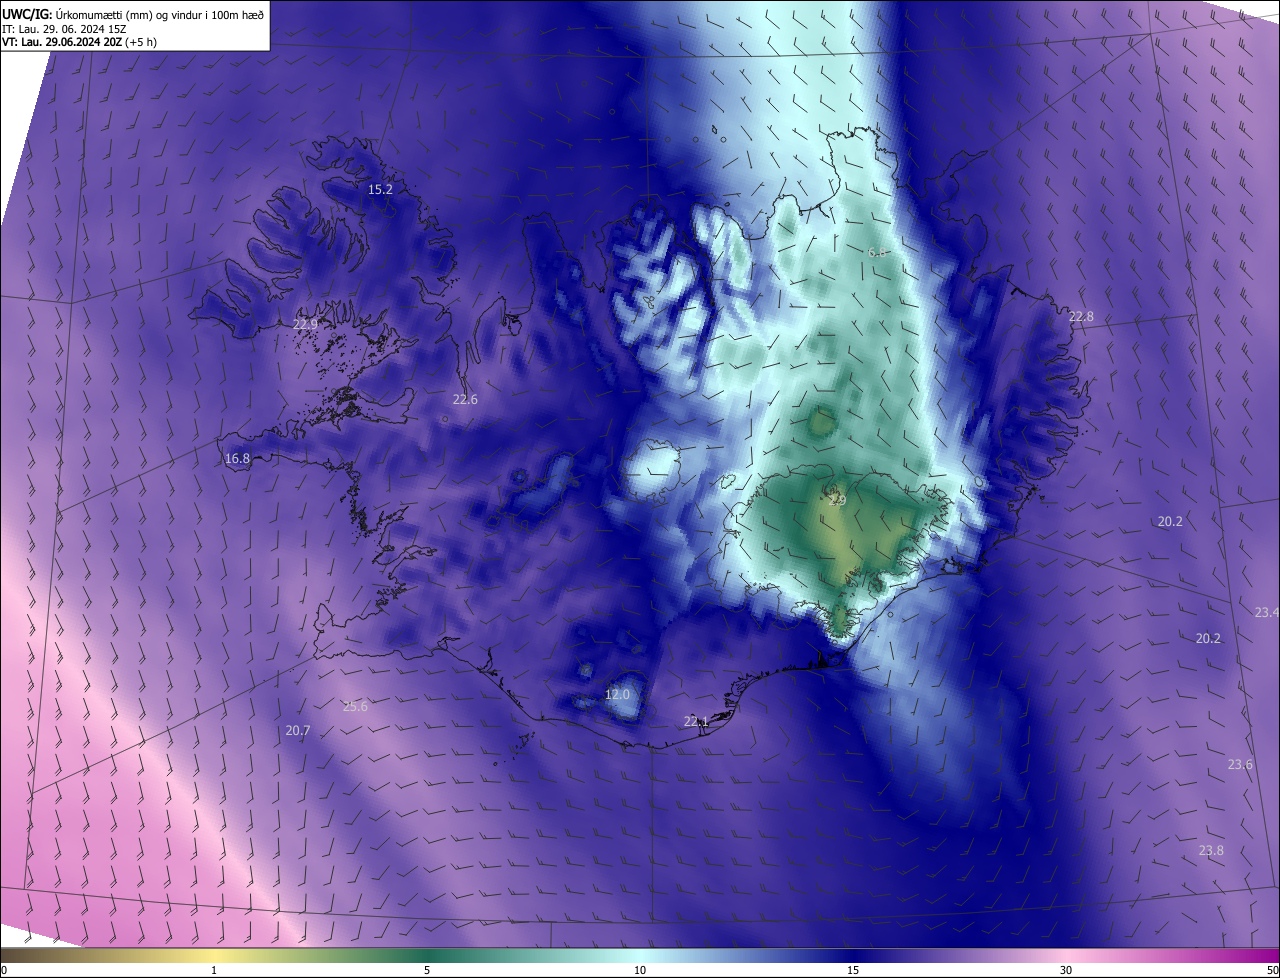The height and width of the screenshot is (978, 1280).
Task: Click the 5 tick on the colour scale
Action: click(427, 971)
